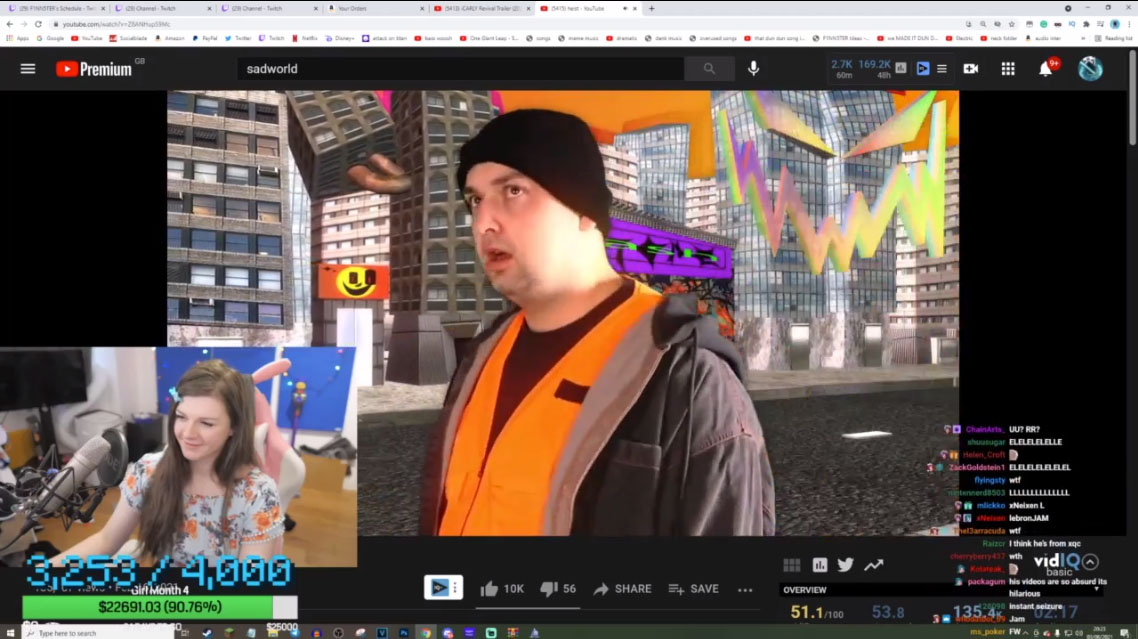Open Amazon bookmark in bookmarks bar
Image resolution: width=1138 pixels, height=639 pixels.
(170, 38)
